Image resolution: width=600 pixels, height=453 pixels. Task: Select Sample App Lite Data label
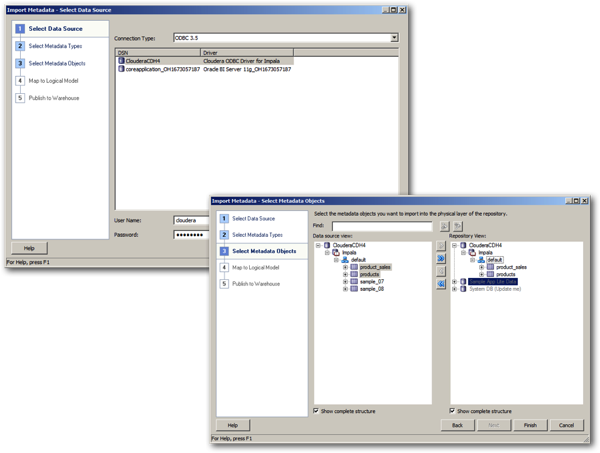click(x=493, y=282)
